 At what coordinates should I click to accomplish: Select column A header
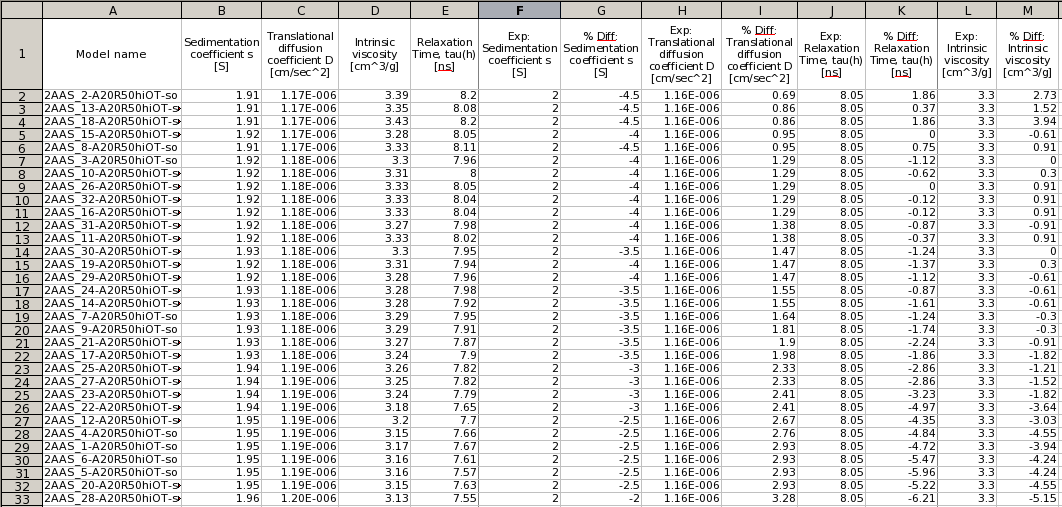point(112,10)
